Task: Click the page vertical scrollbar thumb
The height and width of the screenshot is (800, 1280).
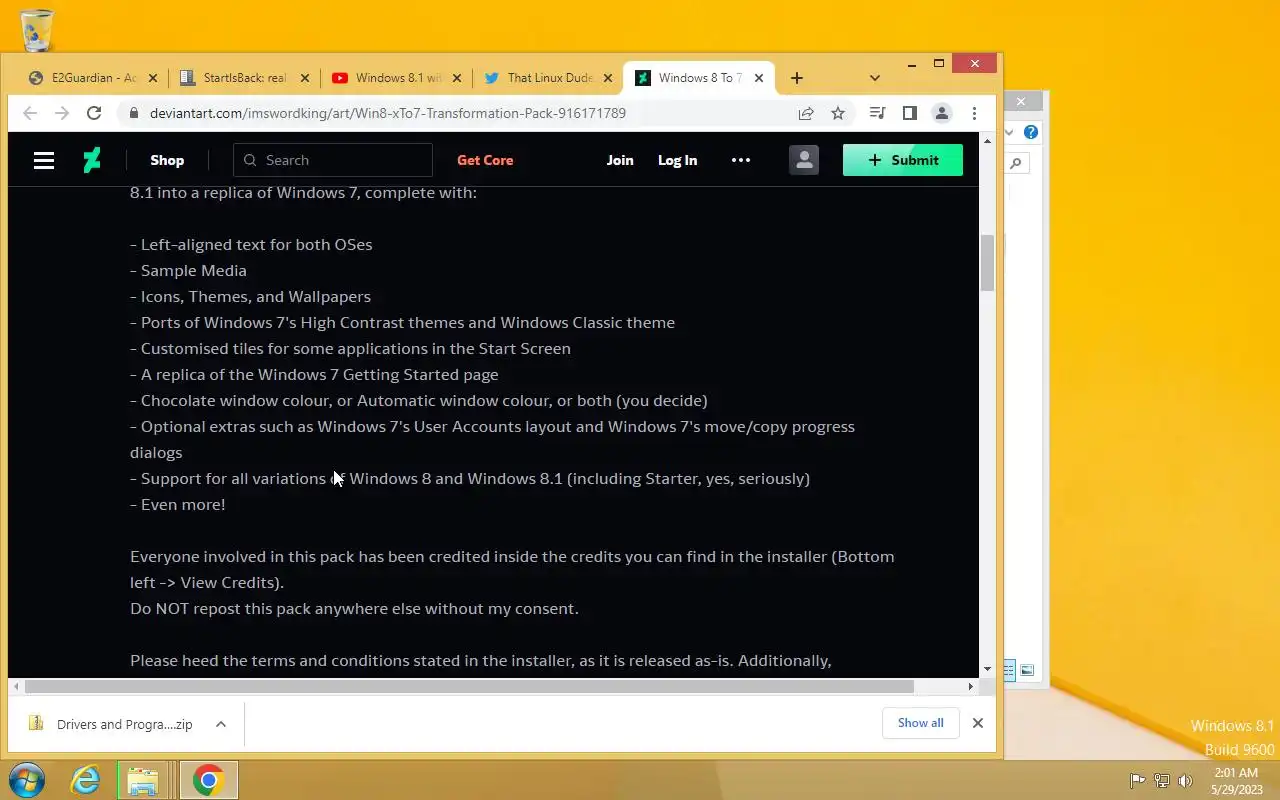Action: click(x=988, y=262)
